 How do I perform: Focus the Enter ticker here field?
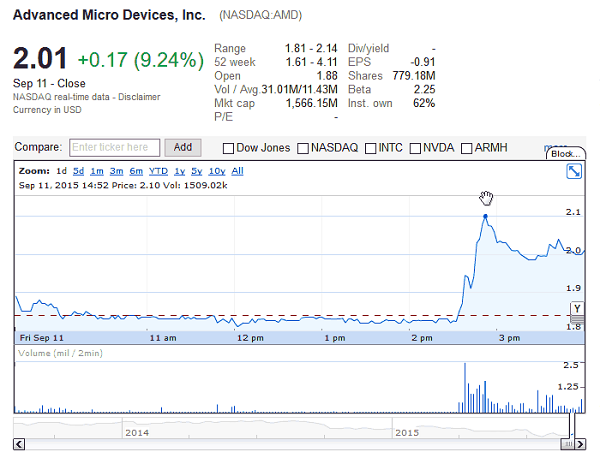pyautogui.click(x=114, y=148)
